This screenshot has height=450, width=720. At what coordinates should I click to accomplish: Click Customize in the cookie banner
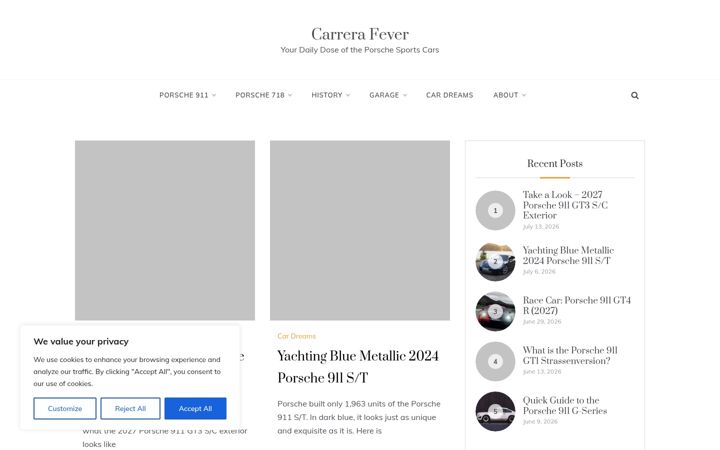point(65,408)
